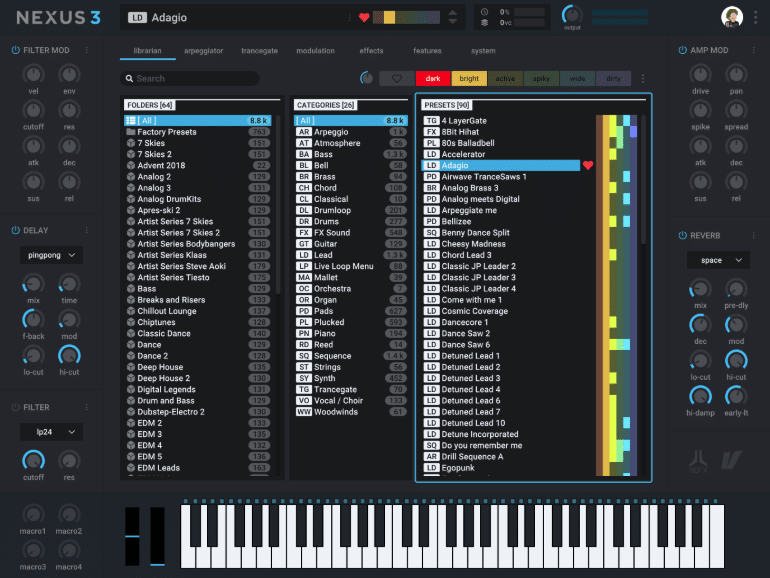Open tag filter options dots menu
The image size is (770, 578).
[643, 79]
